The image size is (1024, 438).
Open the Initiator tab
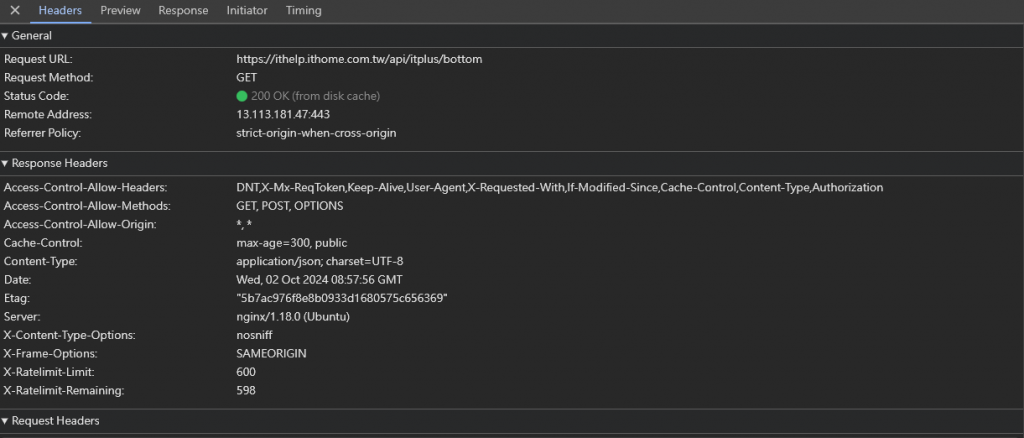click(x=247, y=11)
